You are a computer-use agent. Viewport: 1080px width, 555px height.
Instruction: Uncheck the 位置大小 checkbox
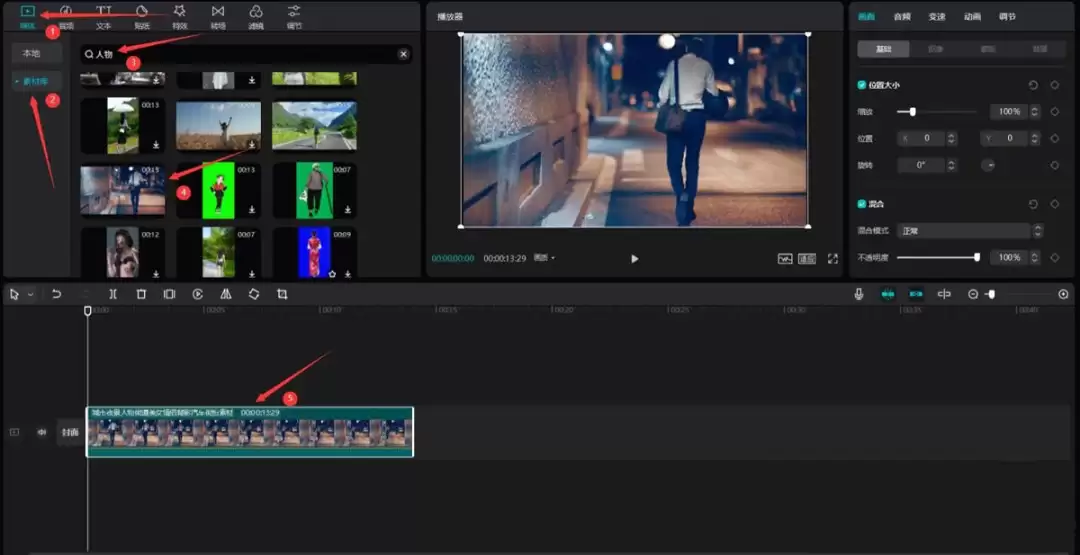point(862,85)
